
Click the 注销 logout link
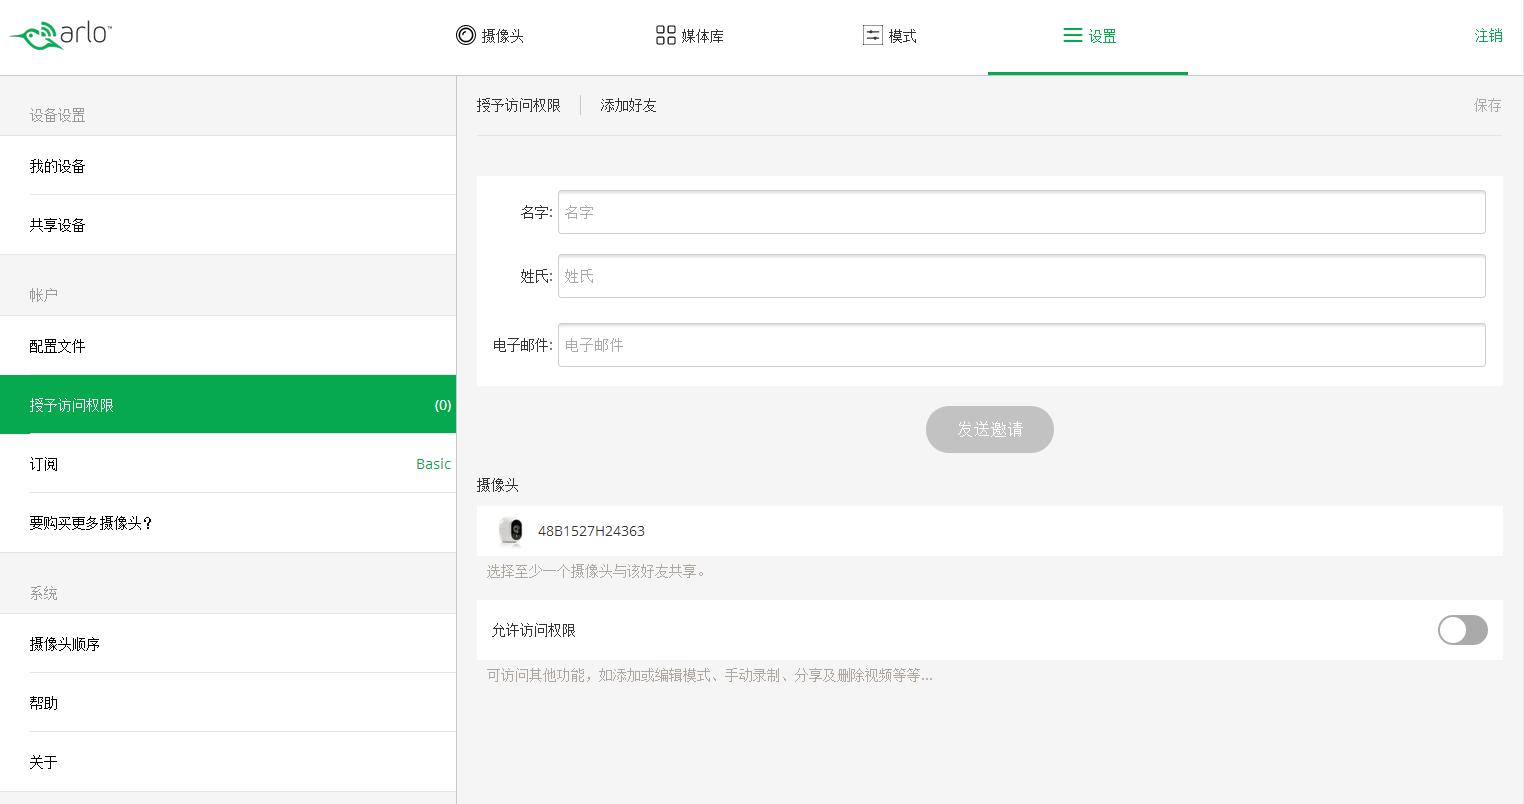click(1488, 36)
